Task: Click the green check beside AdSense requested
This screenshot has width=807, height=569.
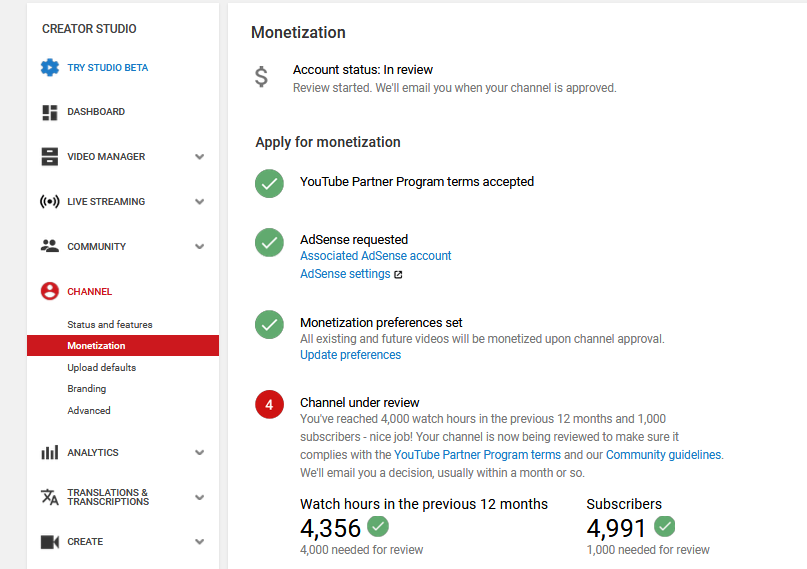Action: pyautogui.click(x=269, y=242)
